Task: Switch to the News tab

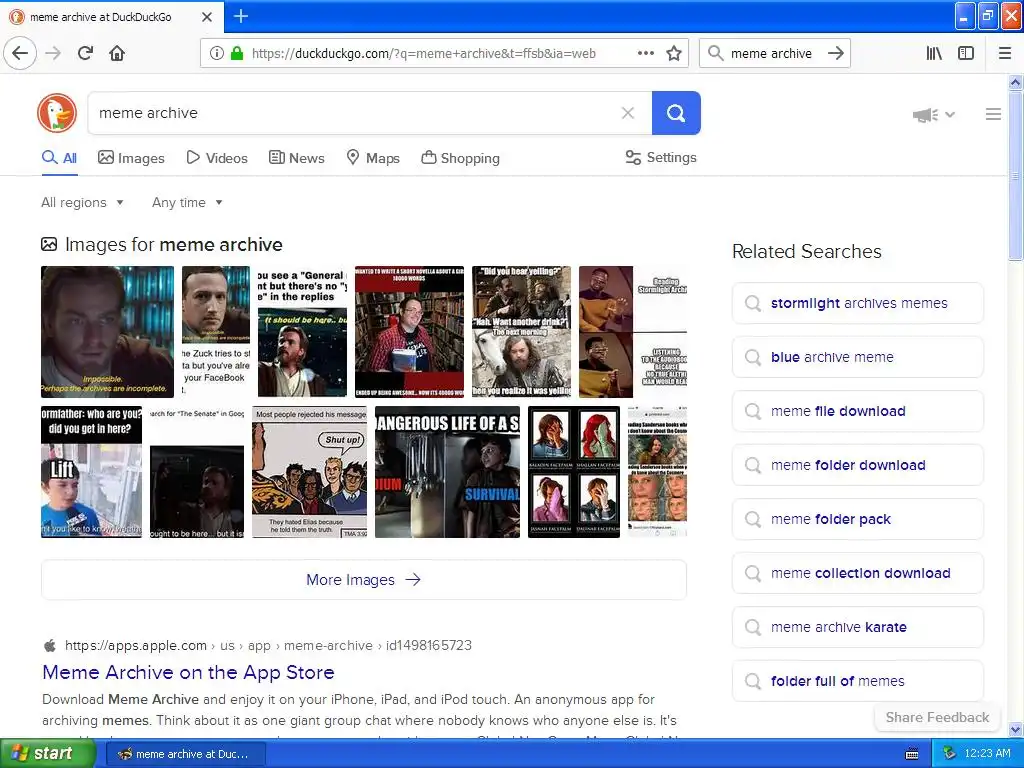Action: [x=296, y=158]
